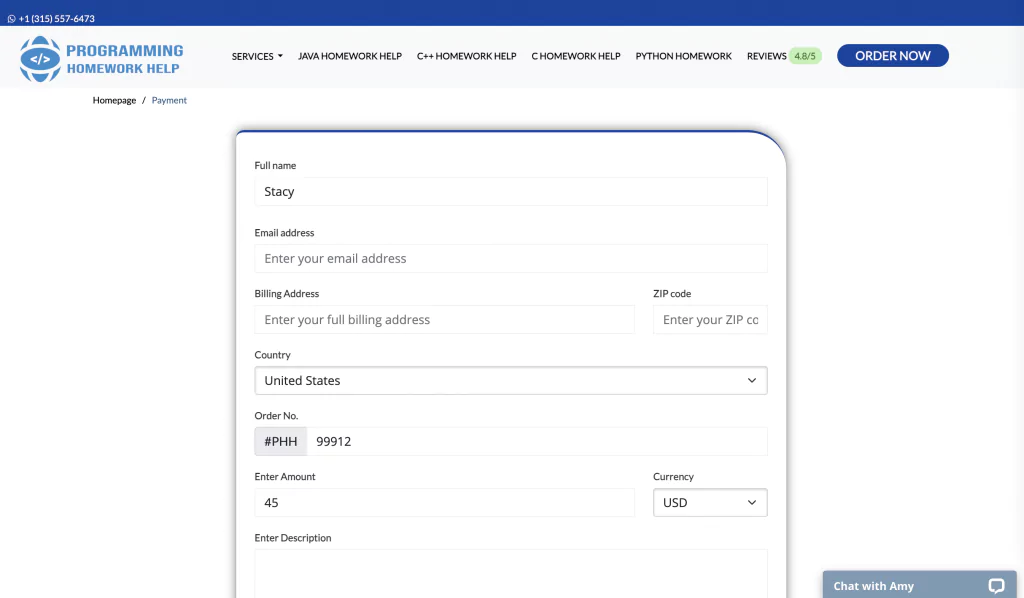Click the Payment breadcrumb
The height and width of the screenshot is (598, 1024).
169,101
